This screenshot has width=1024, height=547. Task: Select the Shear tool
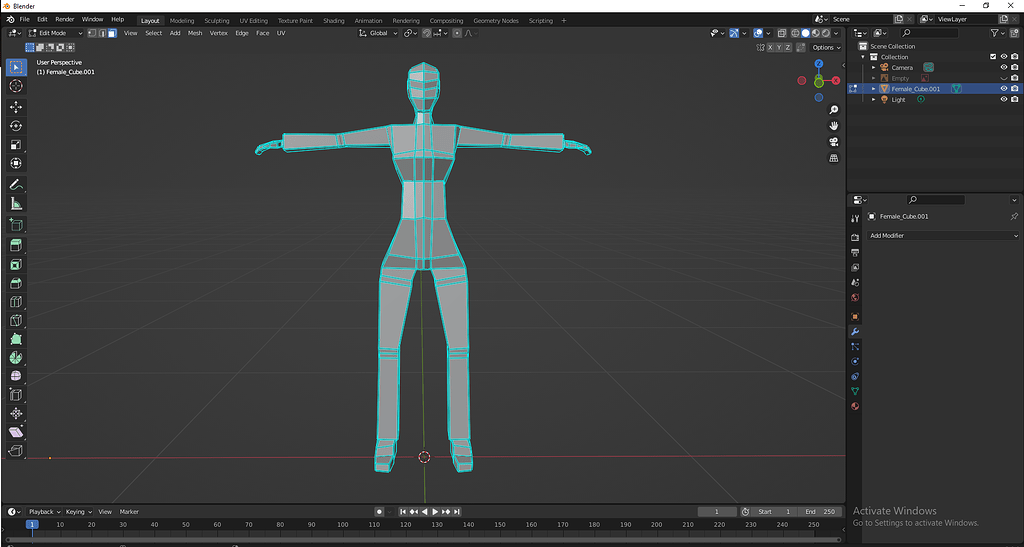pyautogui.click(x=16, y=432)
